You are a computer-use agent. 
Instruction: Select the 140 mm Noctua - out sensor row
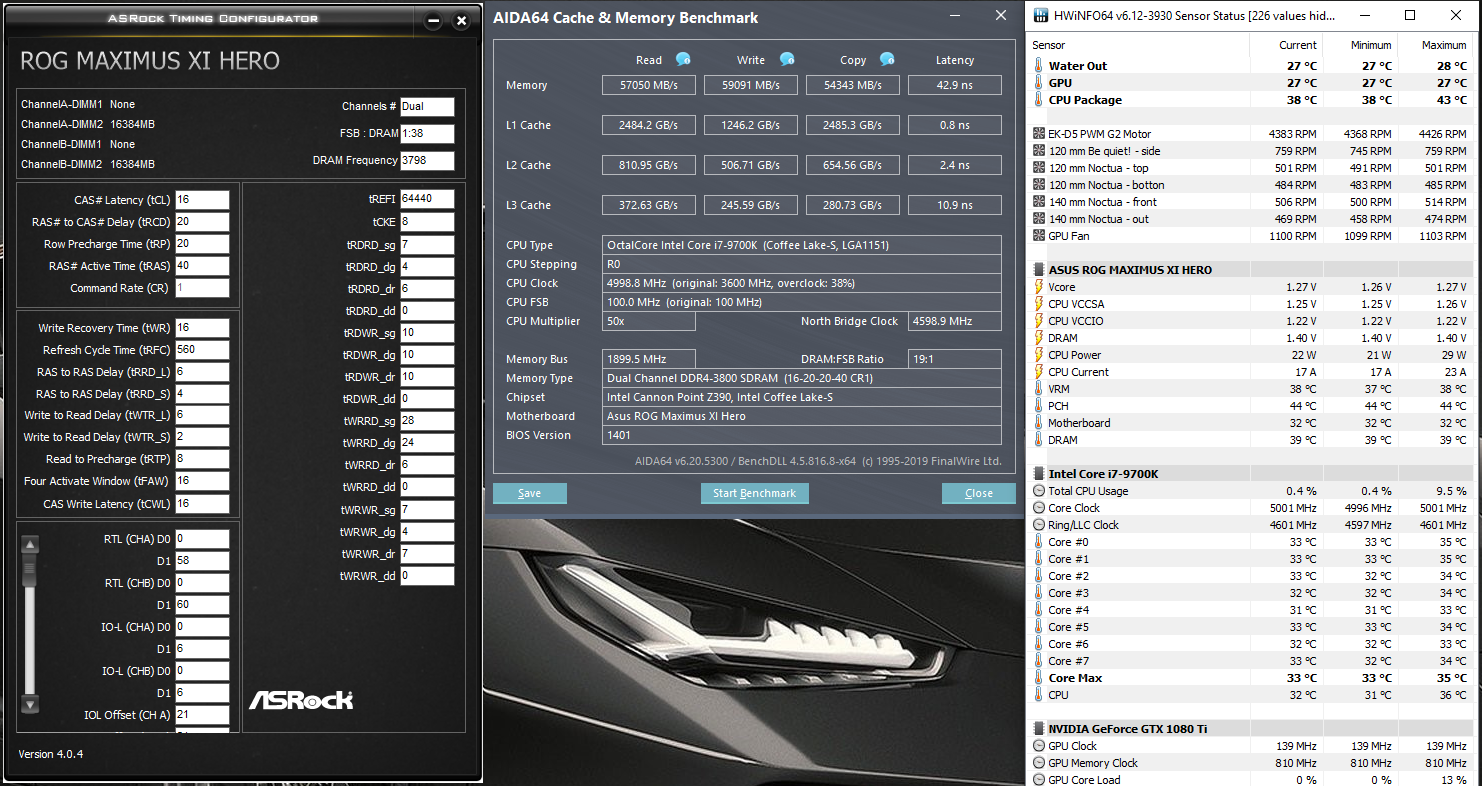(1250, 219)
